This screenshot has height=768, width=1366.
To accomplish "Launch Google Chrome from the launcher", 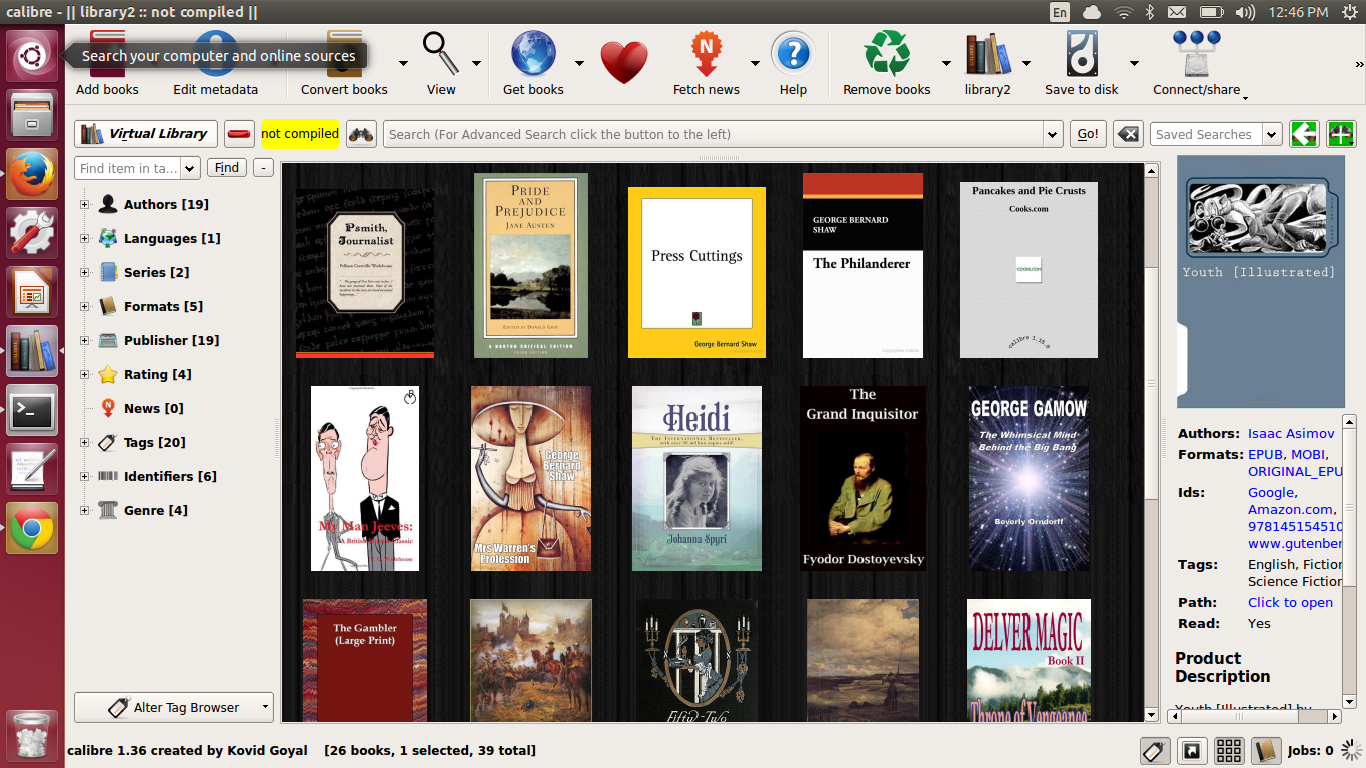I will coord(32,528).
